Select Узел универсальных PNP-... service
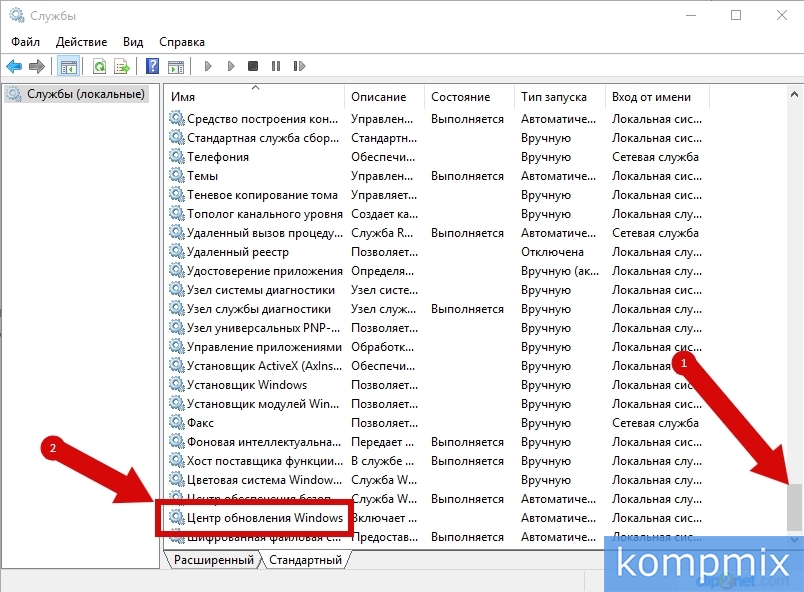Image resolution: width=804 pixels, height=592 pixels. click(x=264, y=328)
